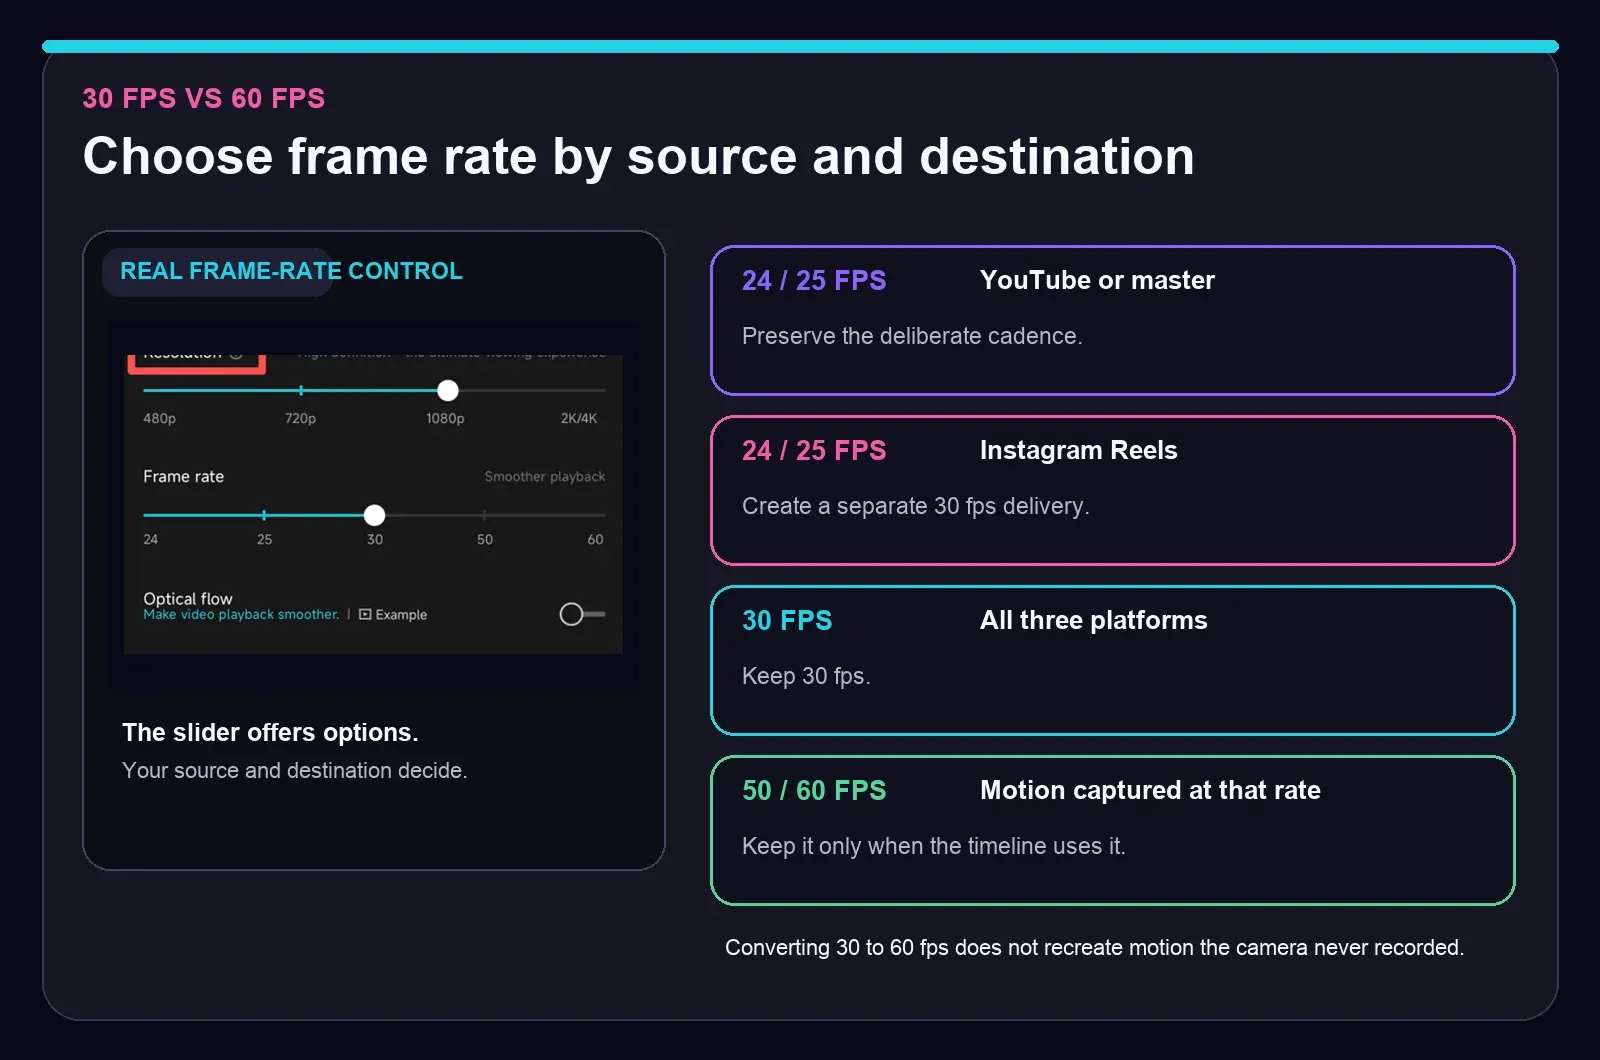1600x1060 pixels.
Task: Click the 'Keep 30 fps.' text
Action: pos(806,676)
